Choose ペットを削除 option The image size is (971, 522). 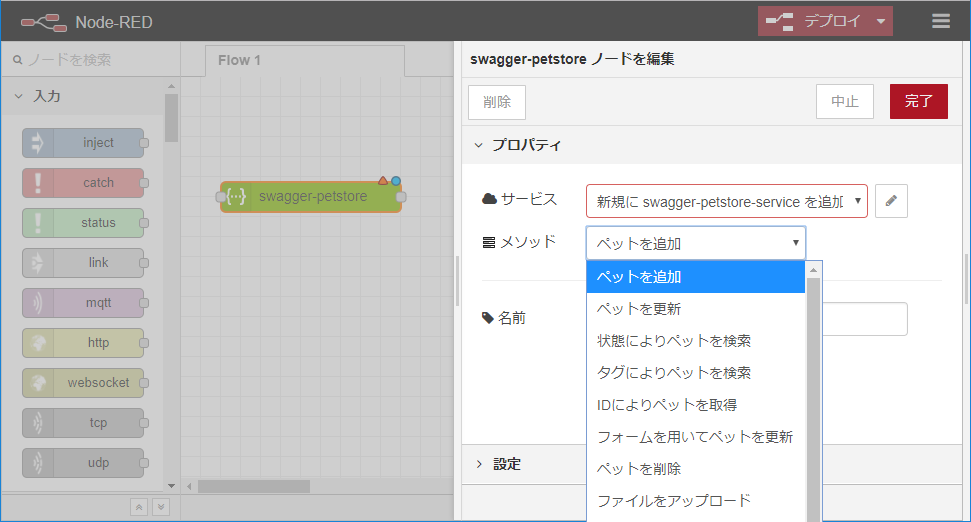[695, 469]
